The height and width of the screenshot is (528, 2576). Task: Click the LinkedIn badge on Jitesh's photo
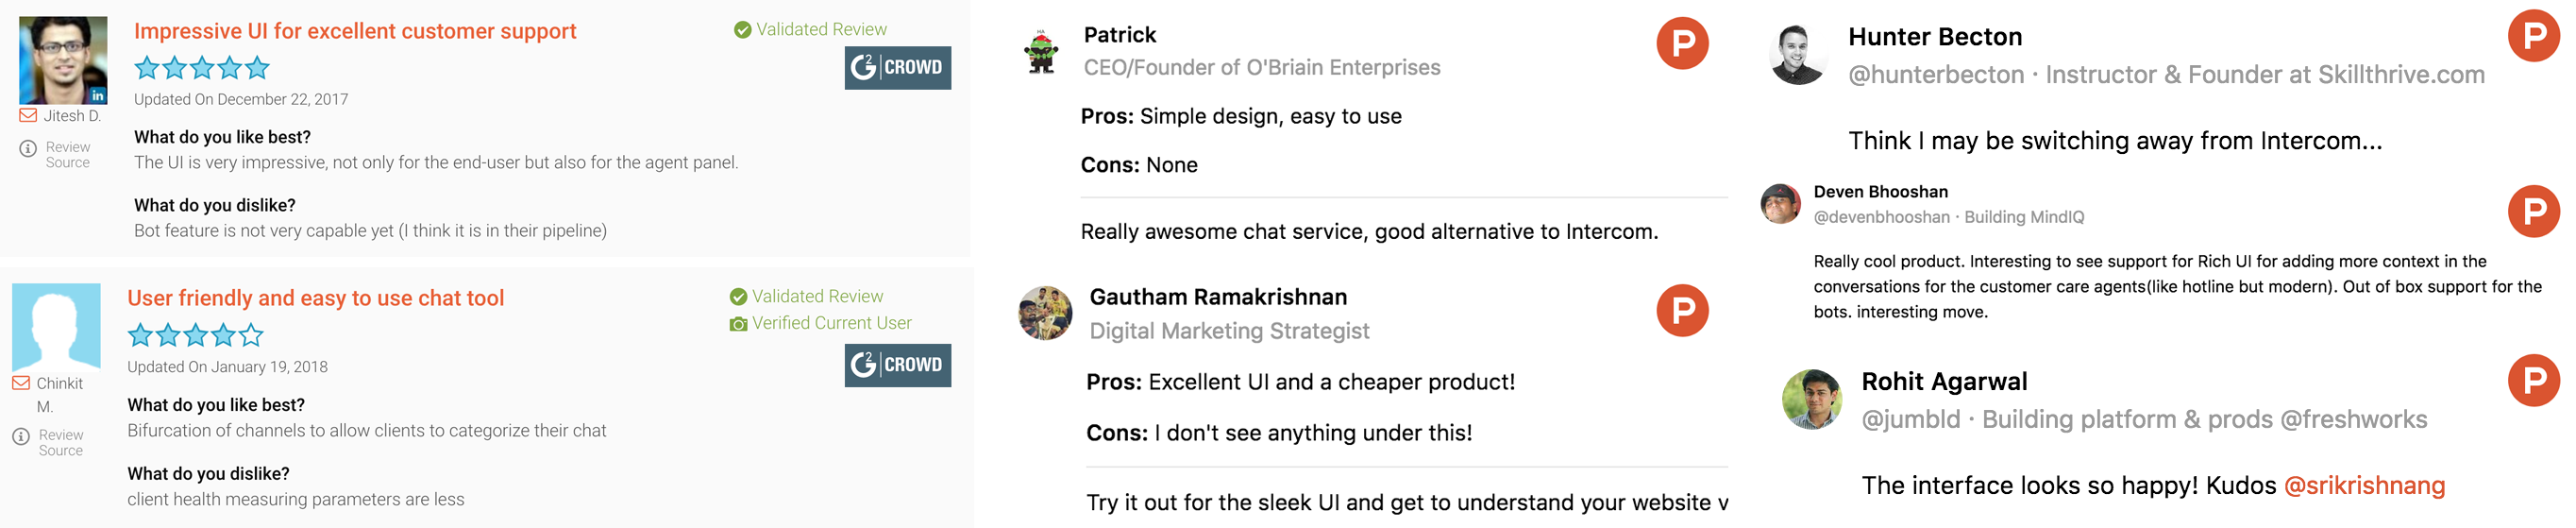pos(97,95)
